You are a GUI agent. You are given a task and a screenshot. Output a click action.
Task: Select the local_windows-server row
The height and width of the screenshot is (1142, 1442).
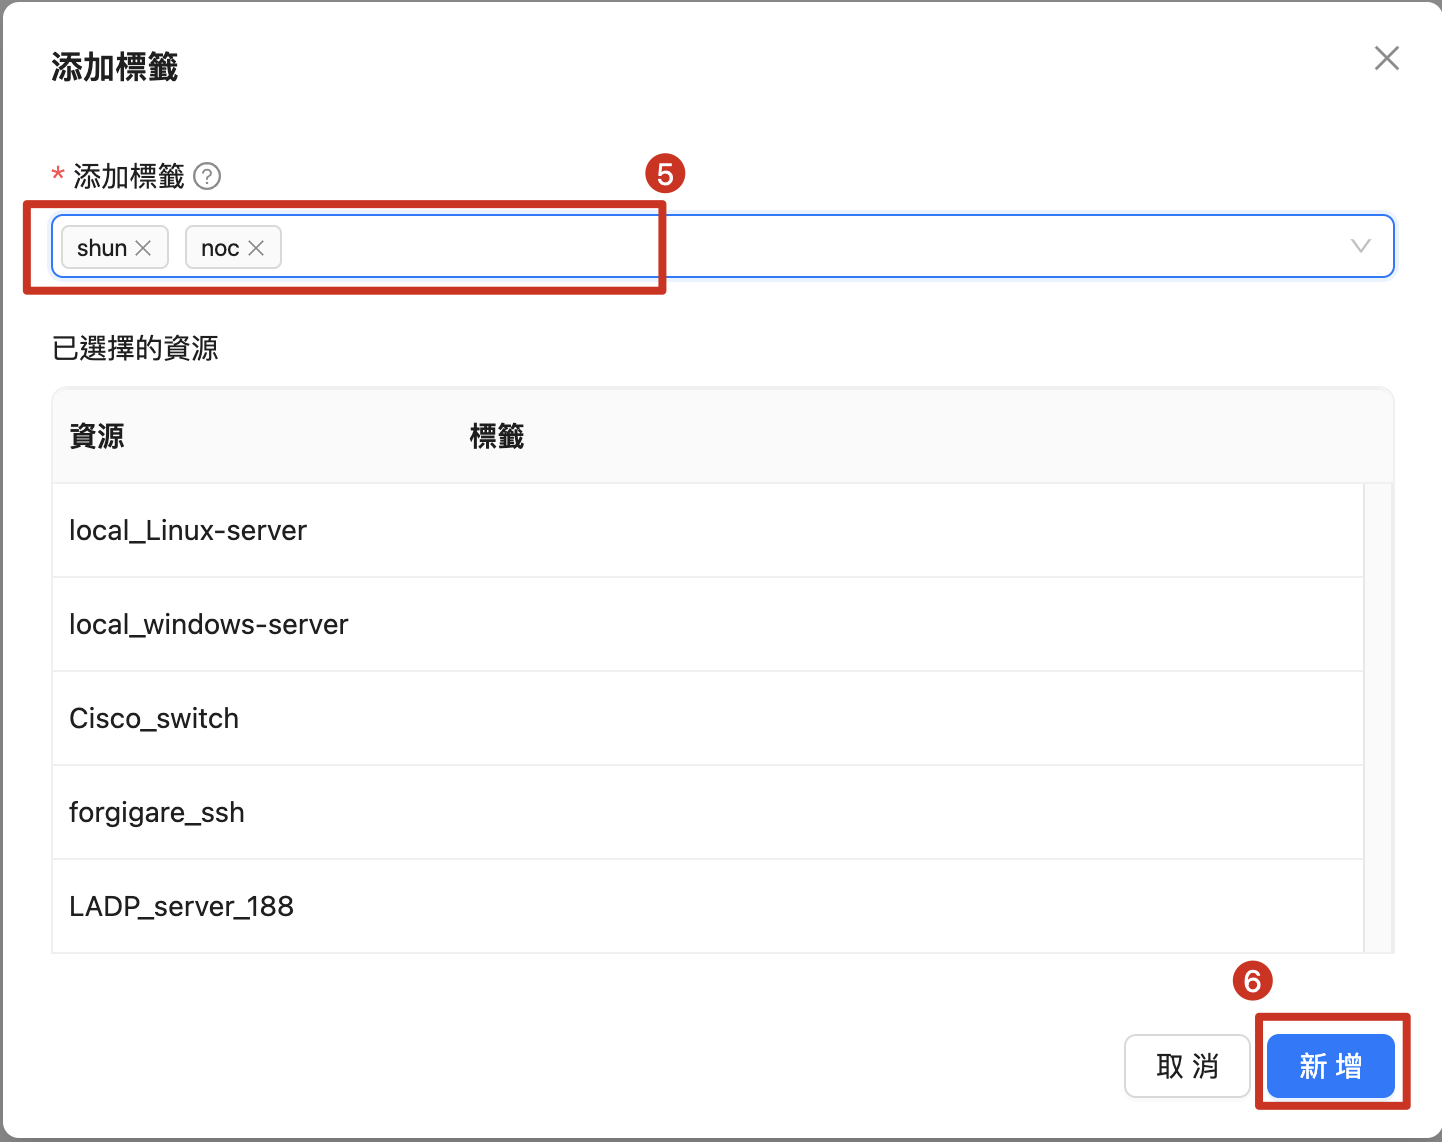coord(208,625)
